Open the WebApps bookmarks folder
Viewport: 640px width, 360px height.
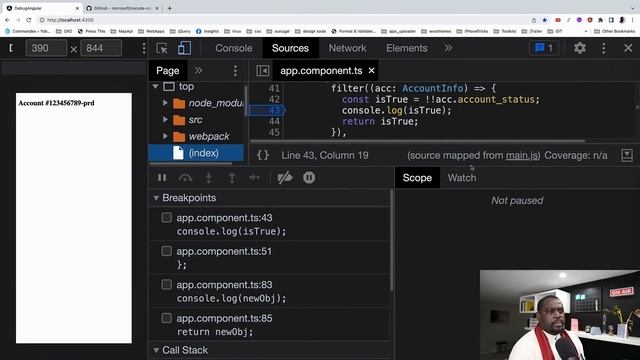(x=151, y=31)
